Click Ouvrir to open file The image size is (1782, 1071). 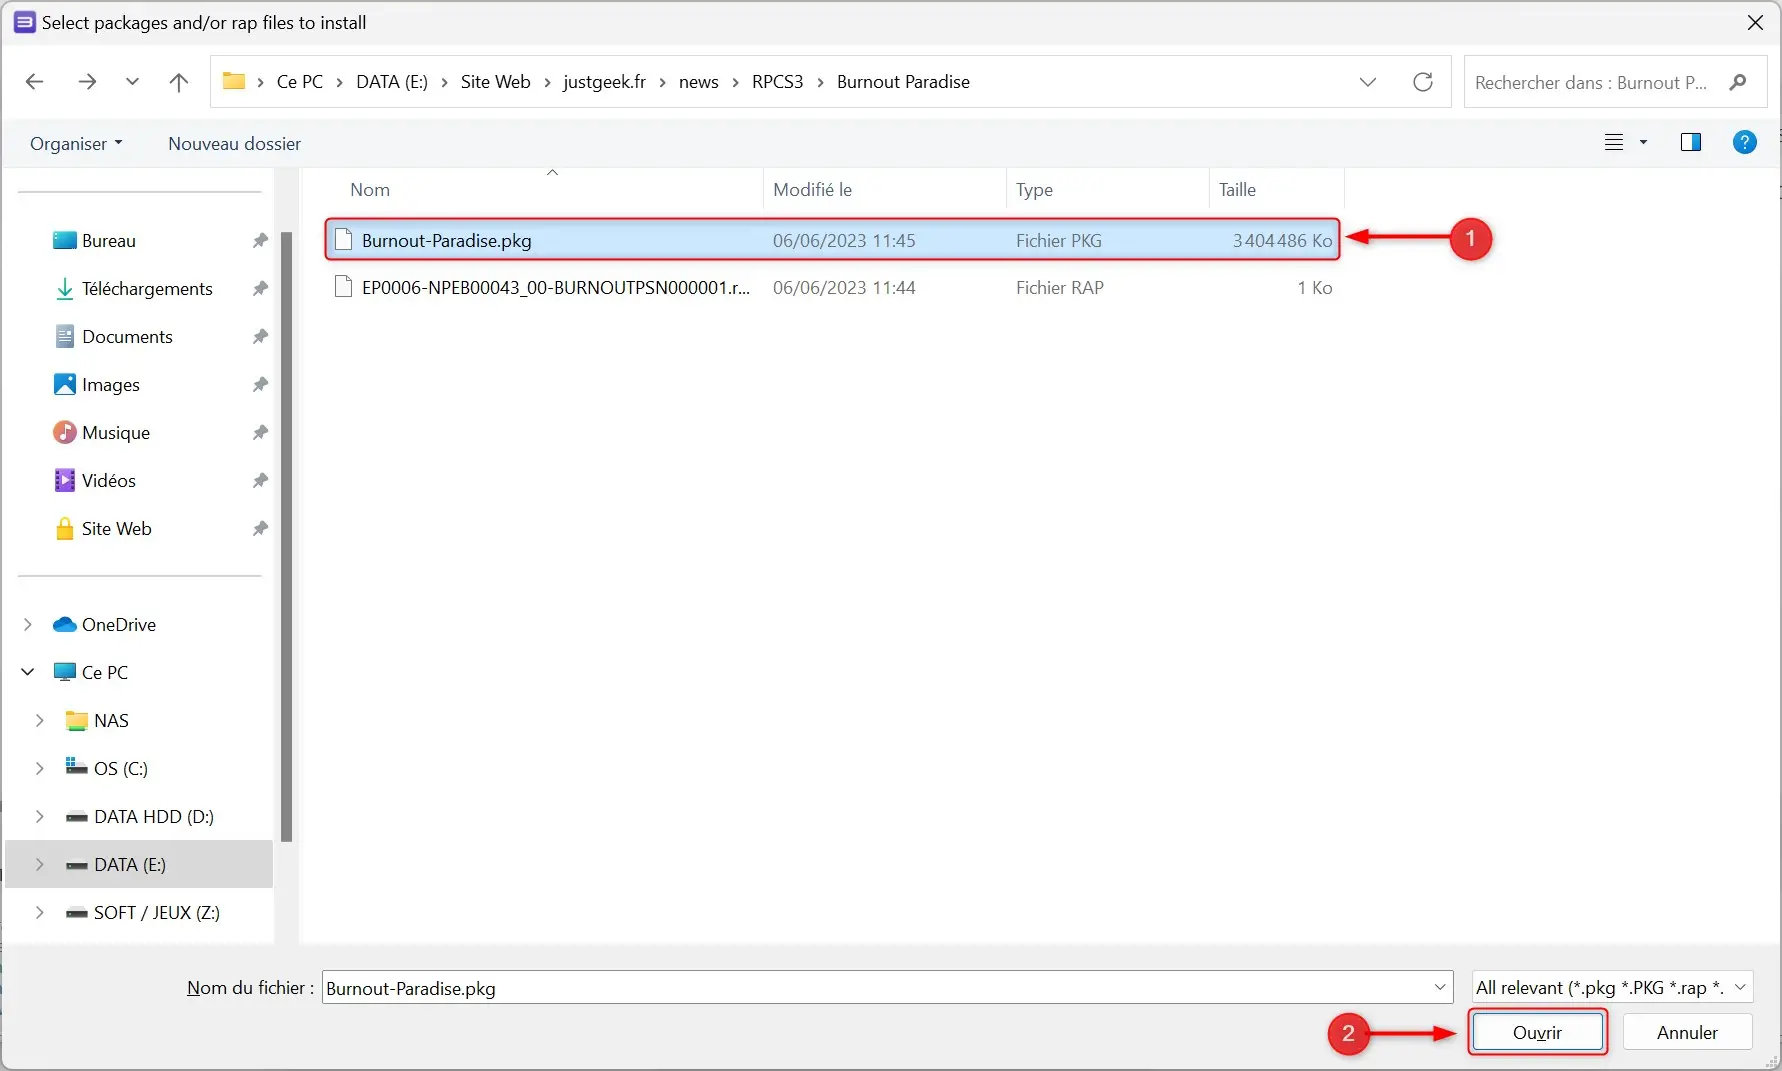tap(1537, 1032)
